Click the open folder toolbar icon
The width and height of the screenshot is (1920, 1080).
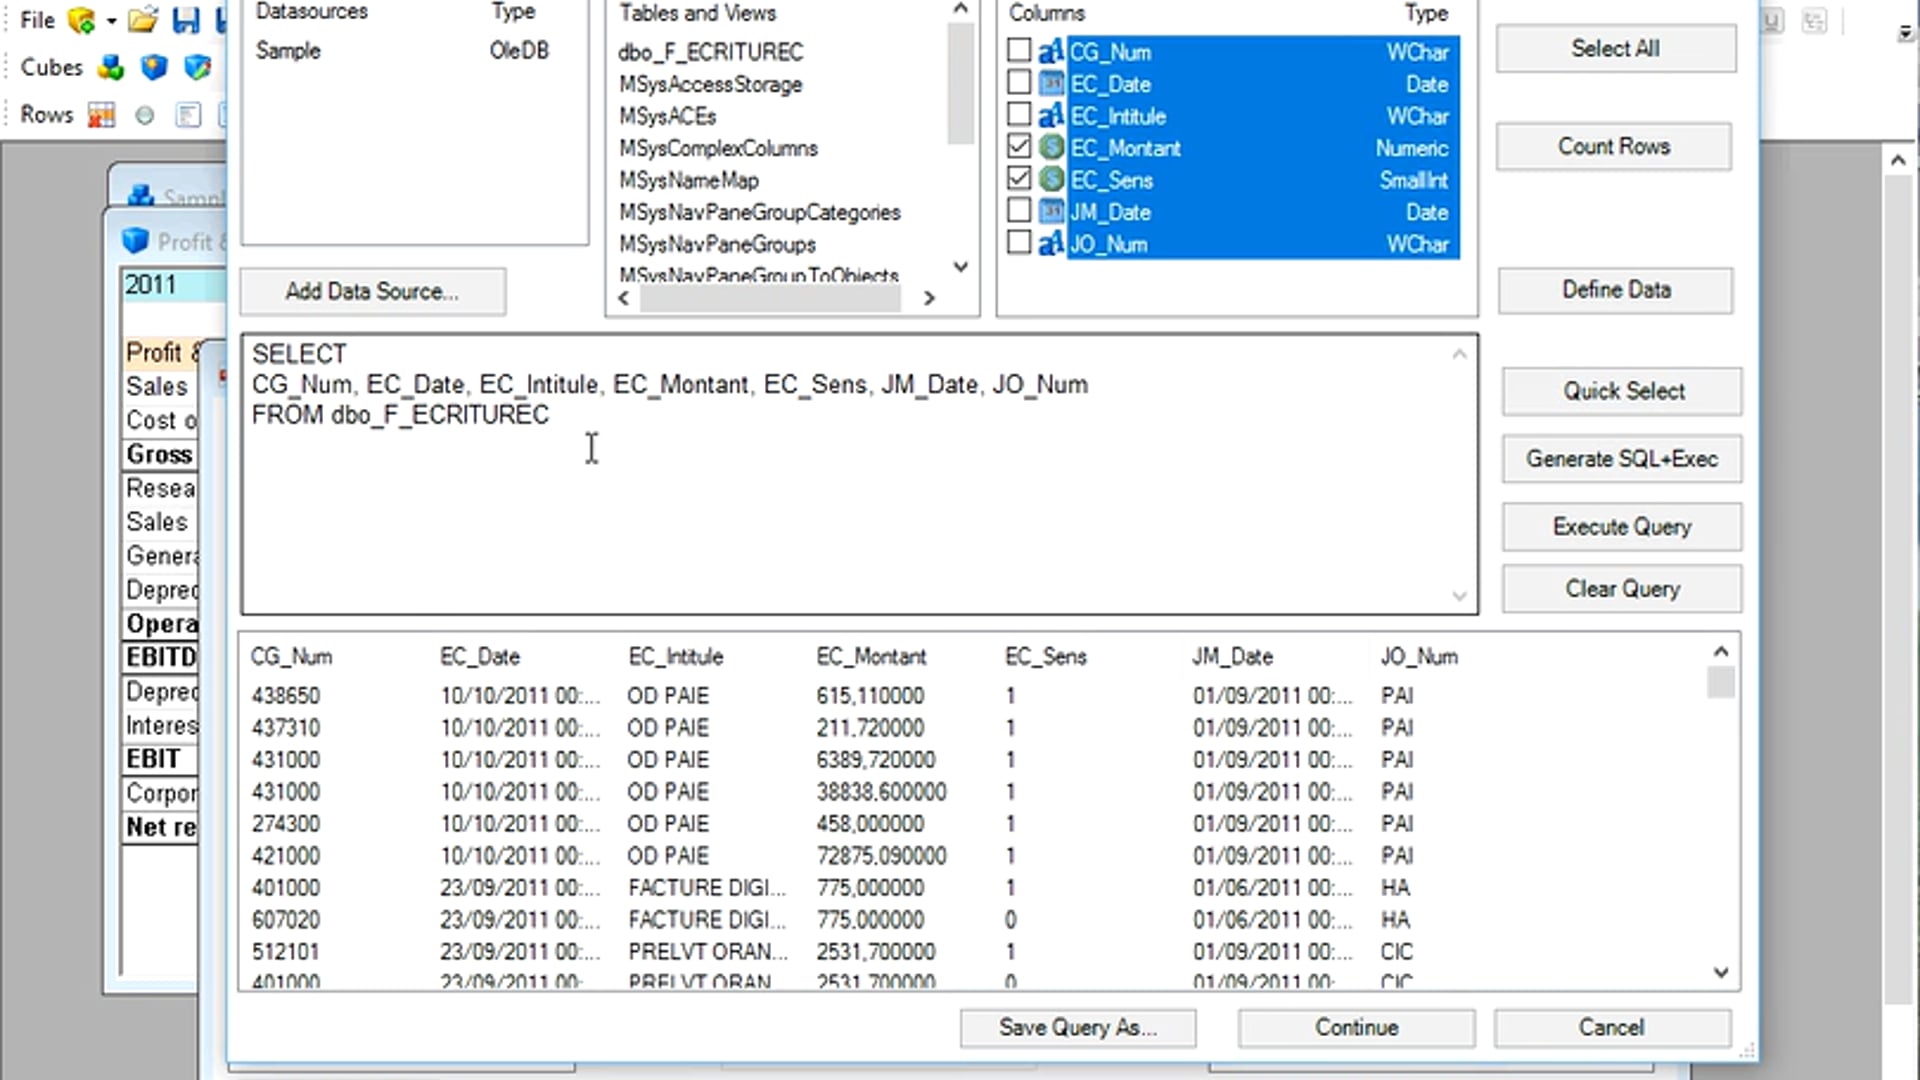click(143, 20)
